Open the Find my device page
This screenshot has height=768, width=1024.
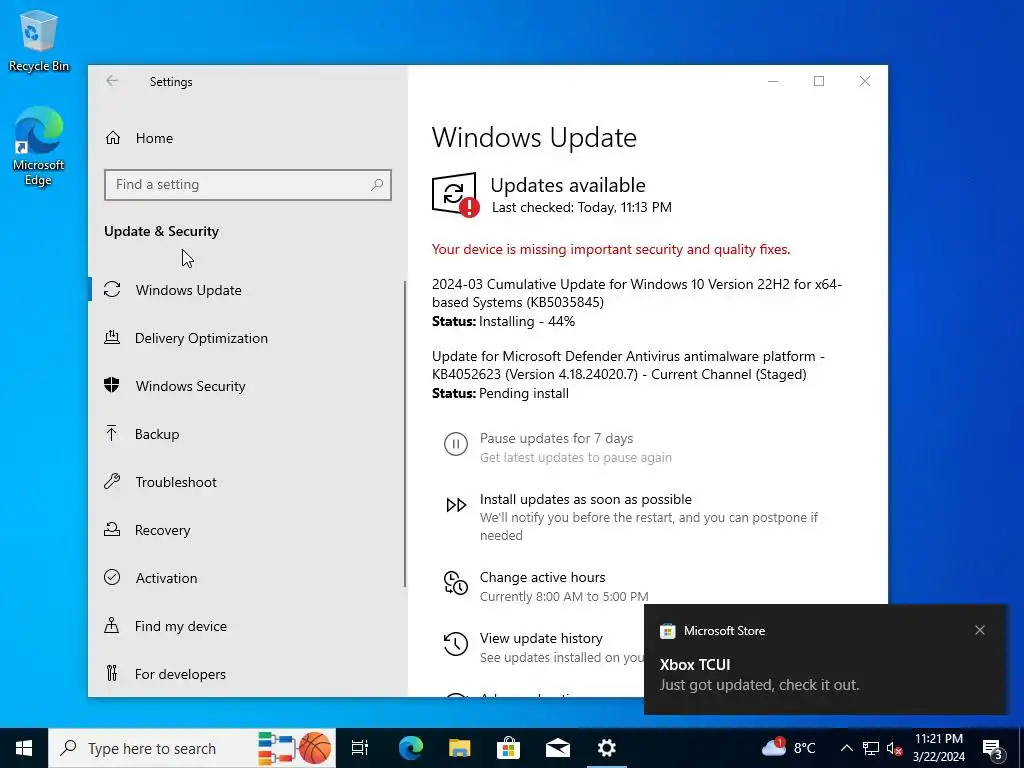(247, 626)
